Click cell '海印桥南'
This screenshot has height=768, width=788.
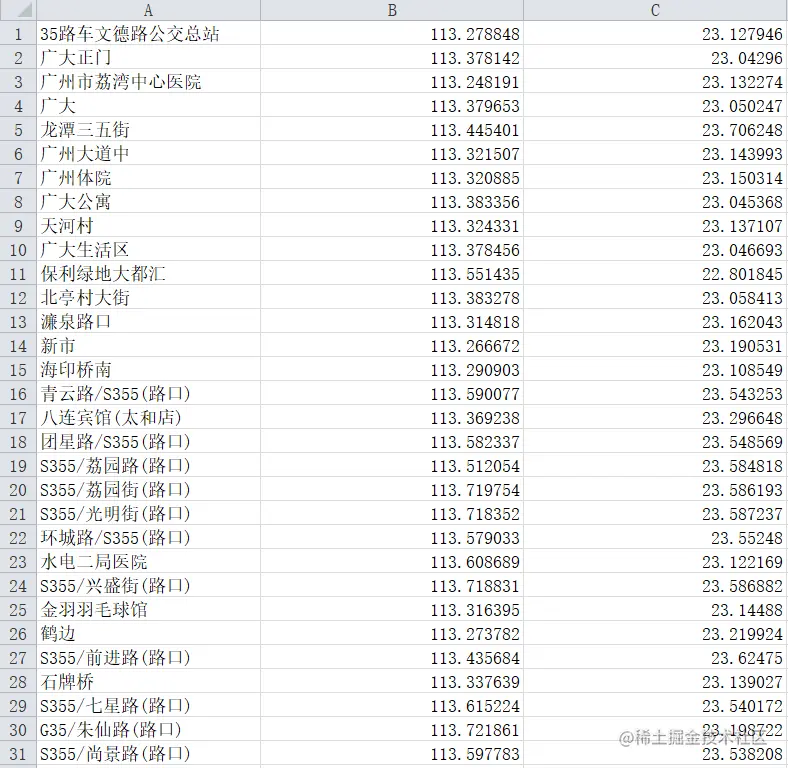(x=148, y=369)
